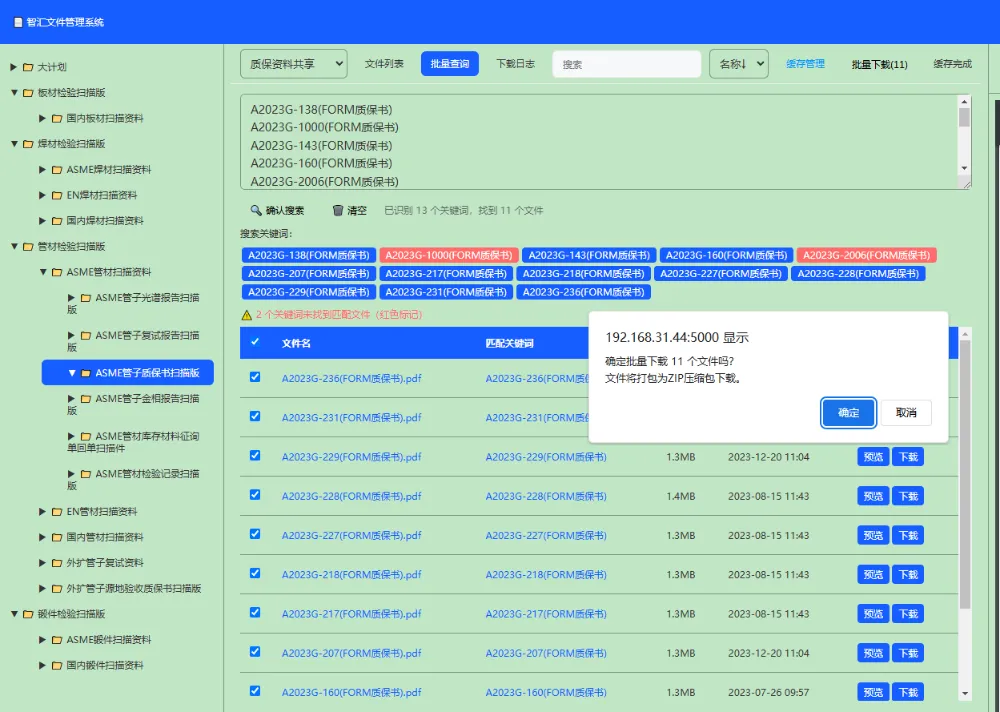The image size is (1000, 712).
Task: Click the ASME锻件扫描资料 folder icon
Action: tap(57, 640)
